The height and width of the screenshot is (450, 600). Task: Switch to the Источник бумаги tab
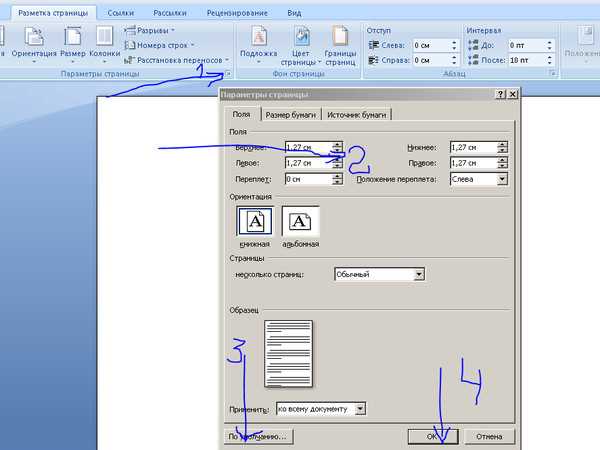(x=357, y=115)
